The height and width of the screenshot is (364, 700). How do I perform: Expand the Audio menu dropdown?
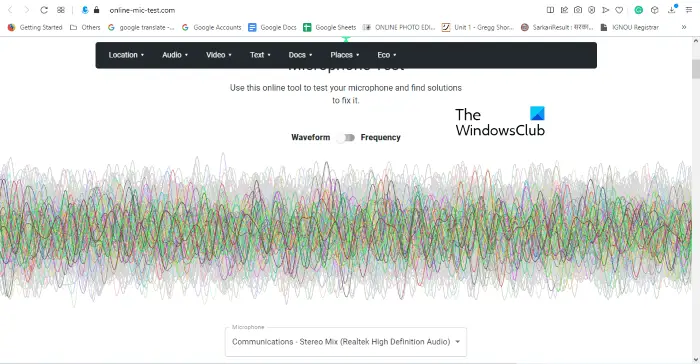(x=175, y=55)
